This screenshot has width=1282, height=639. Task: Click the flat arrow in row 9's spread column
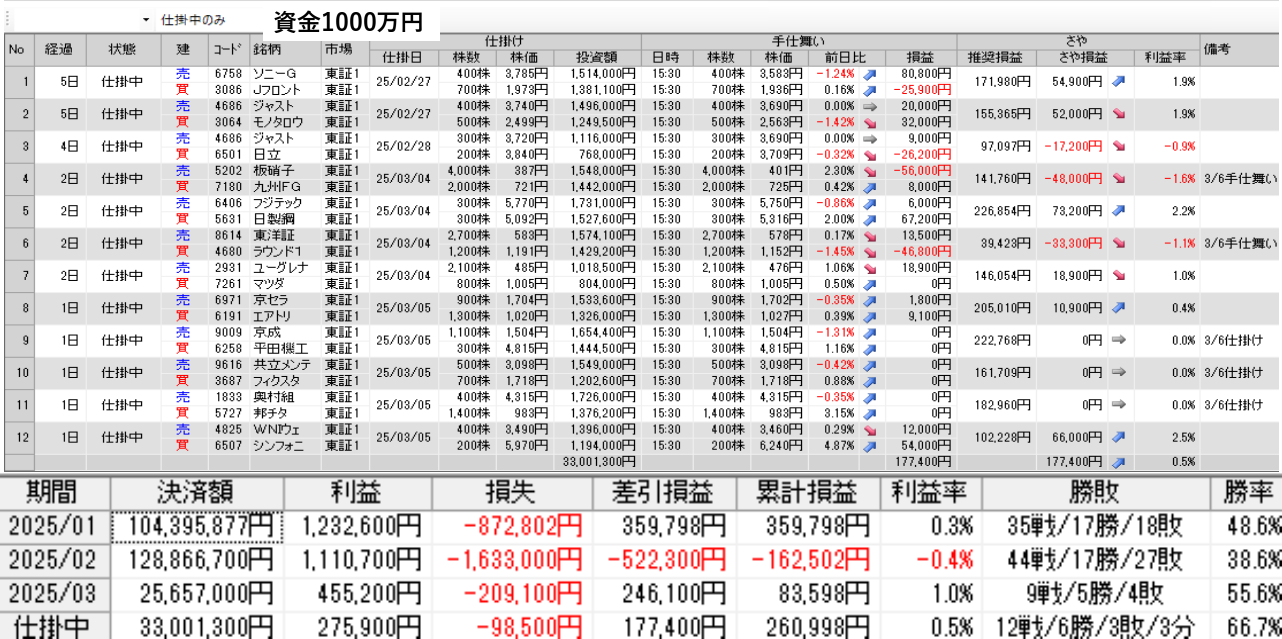coord(1118,340)
